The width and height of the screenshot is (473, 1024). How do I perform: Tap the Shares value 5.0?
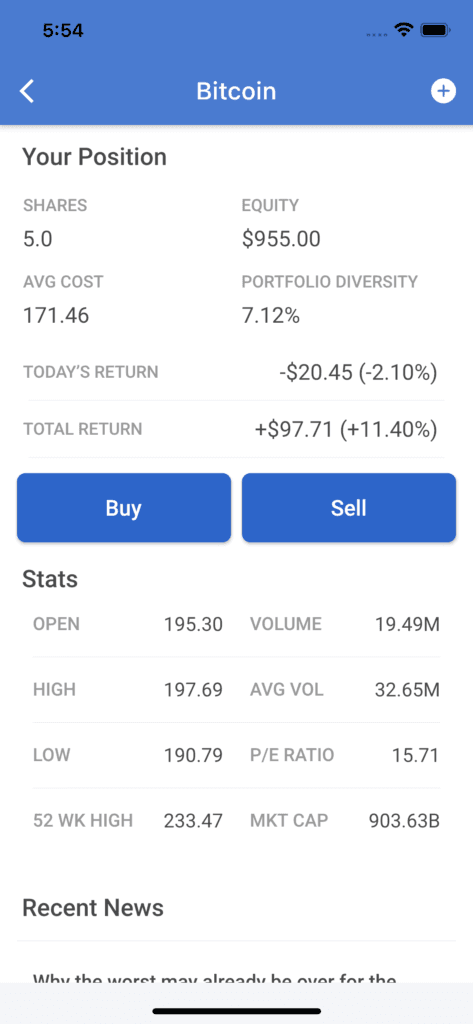37,239
